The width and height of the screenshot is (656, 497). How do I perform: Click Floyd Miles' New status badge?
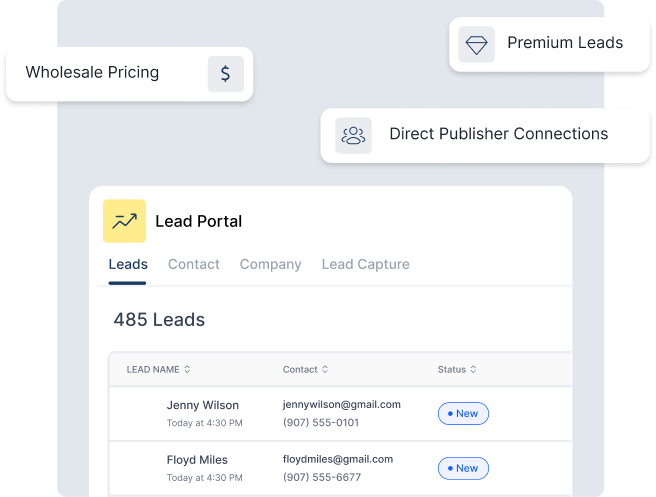[463, 468]
